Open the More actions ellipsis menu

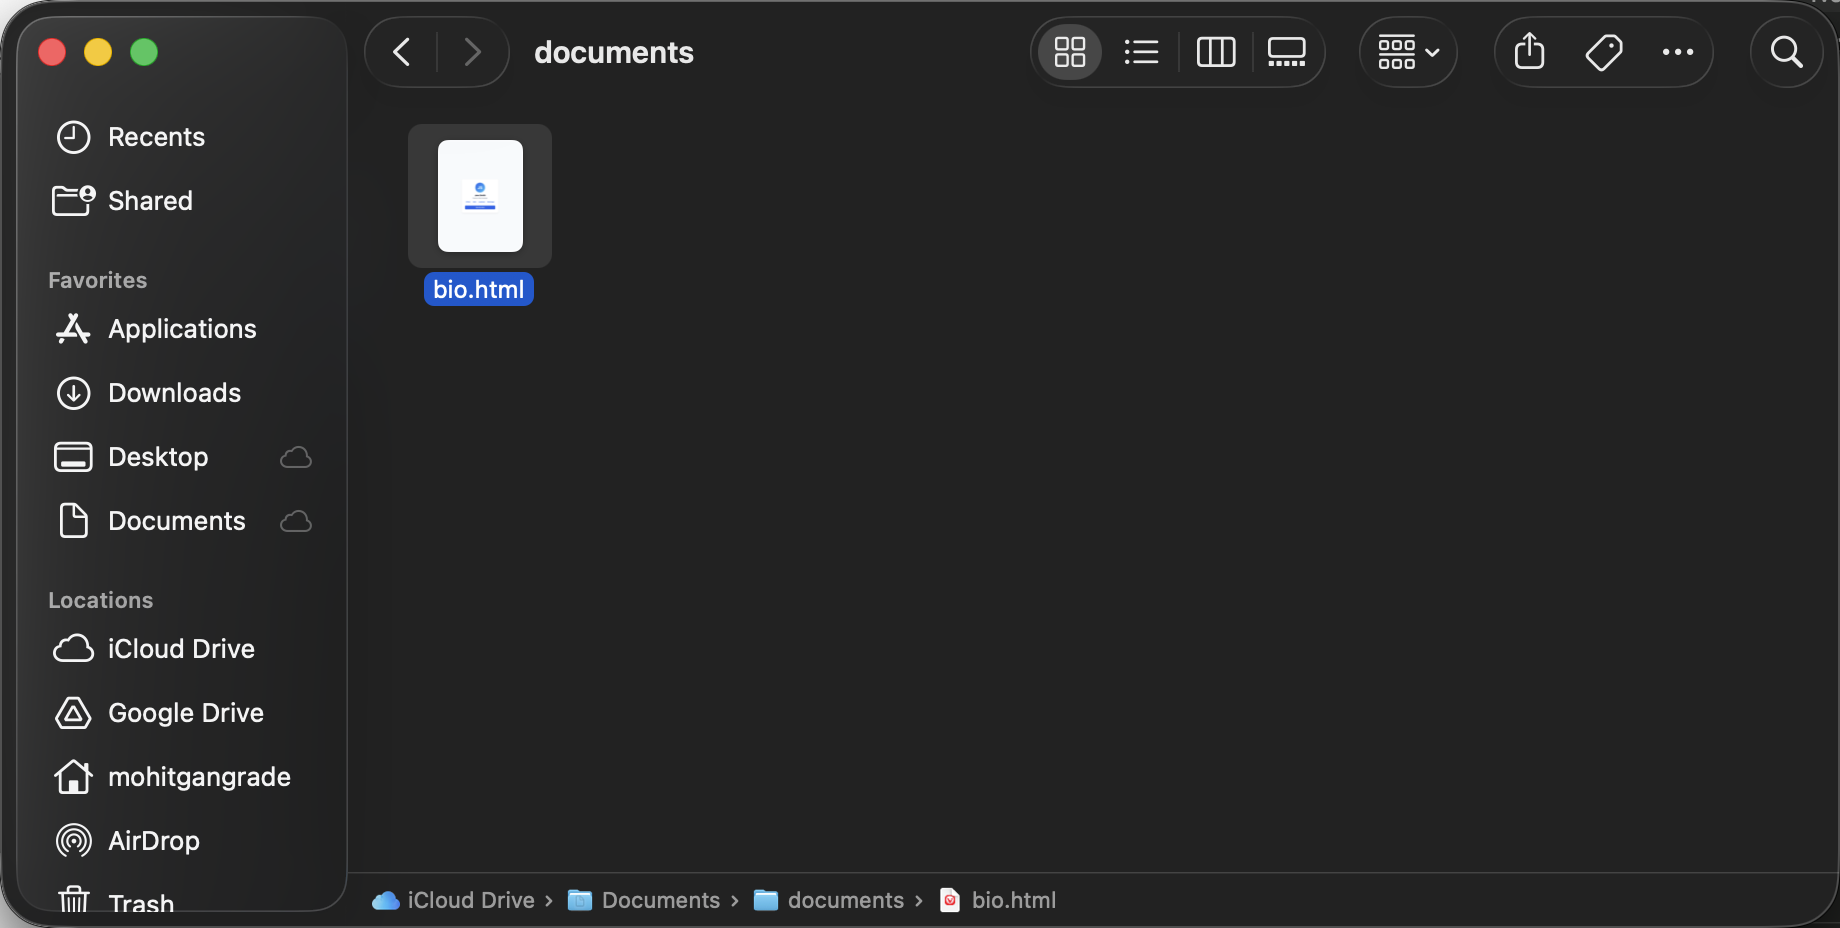click(1678, 52)
